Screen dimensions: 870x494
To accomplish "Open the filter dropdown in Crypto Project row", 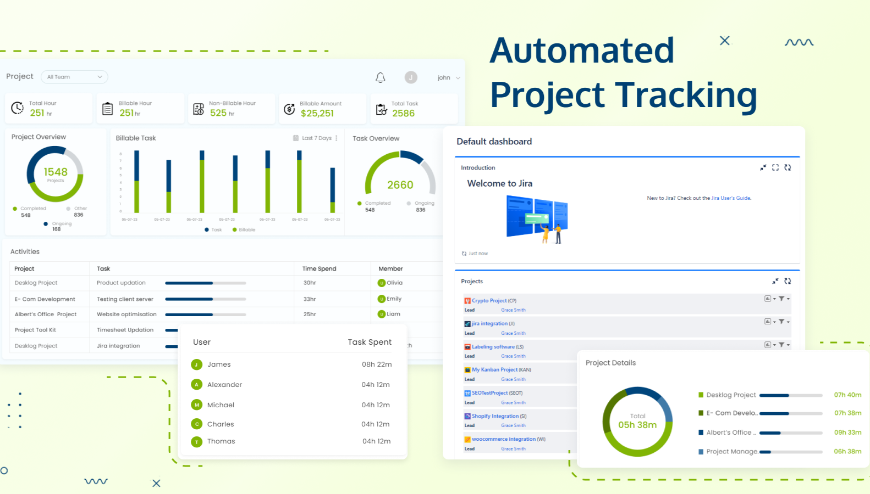I will [788, 299].
